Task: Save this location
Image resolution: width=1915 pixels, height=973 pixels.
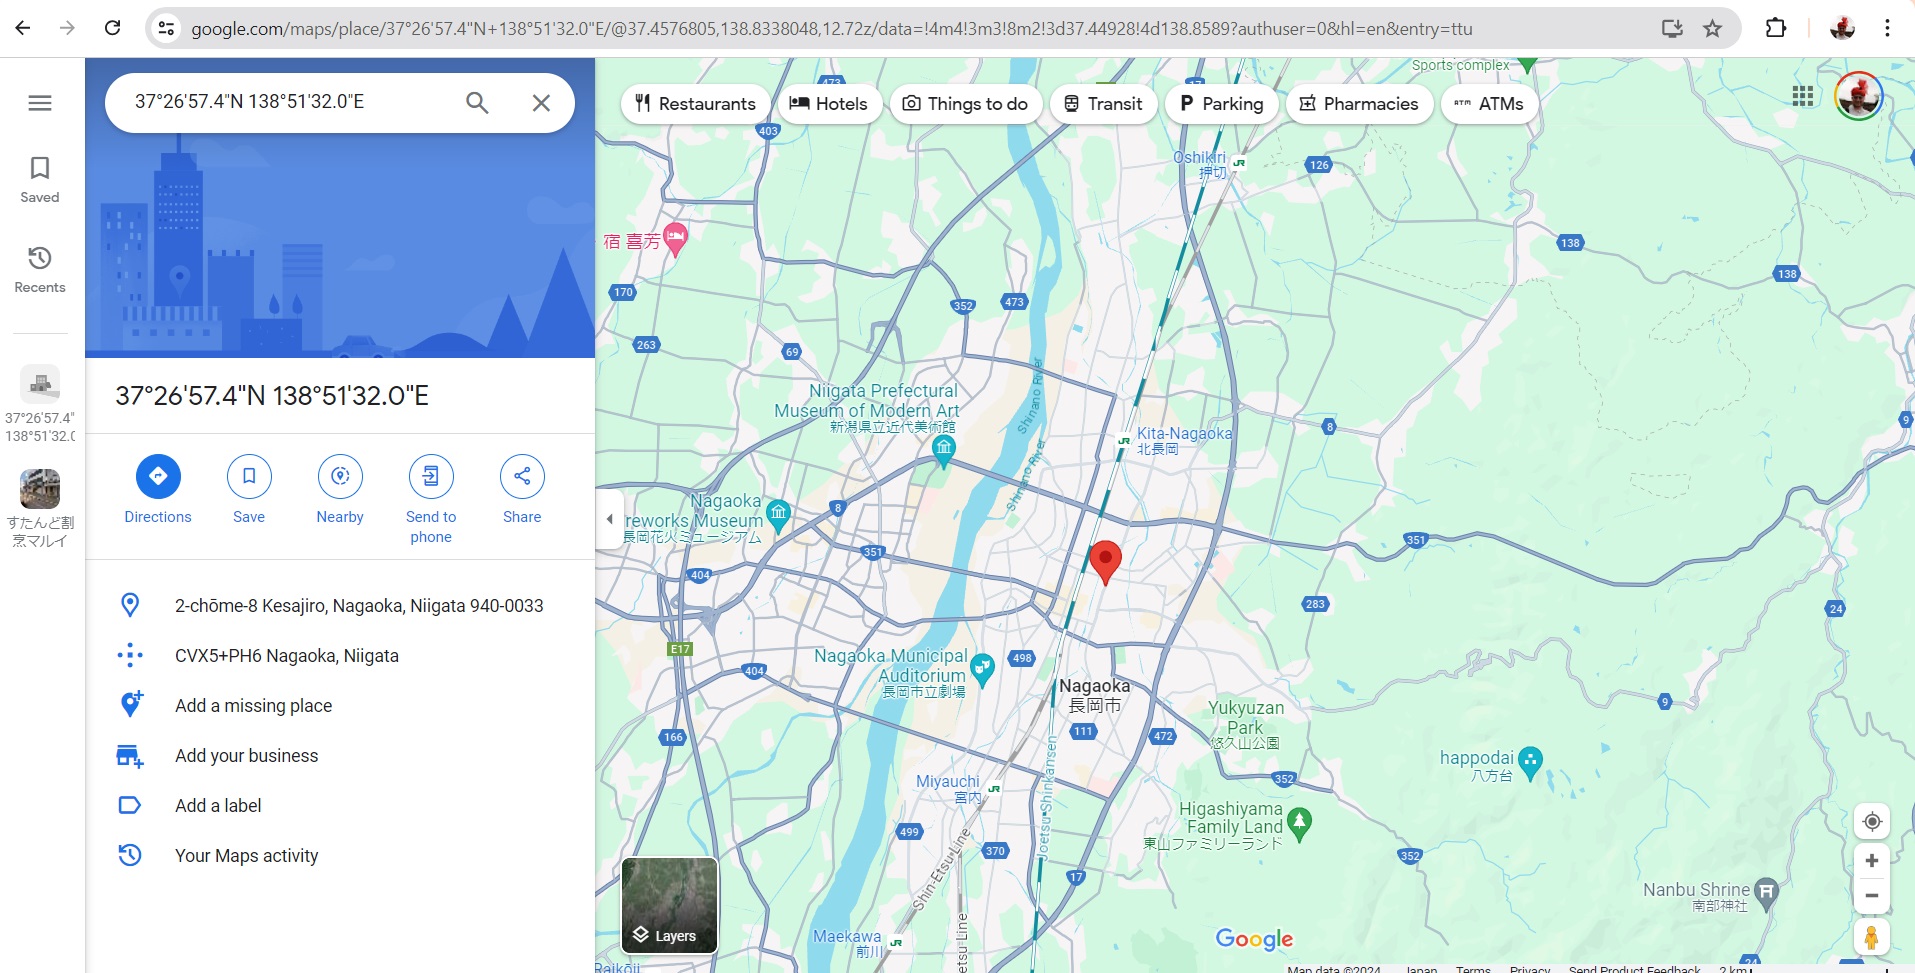Action: click(249, 490)
